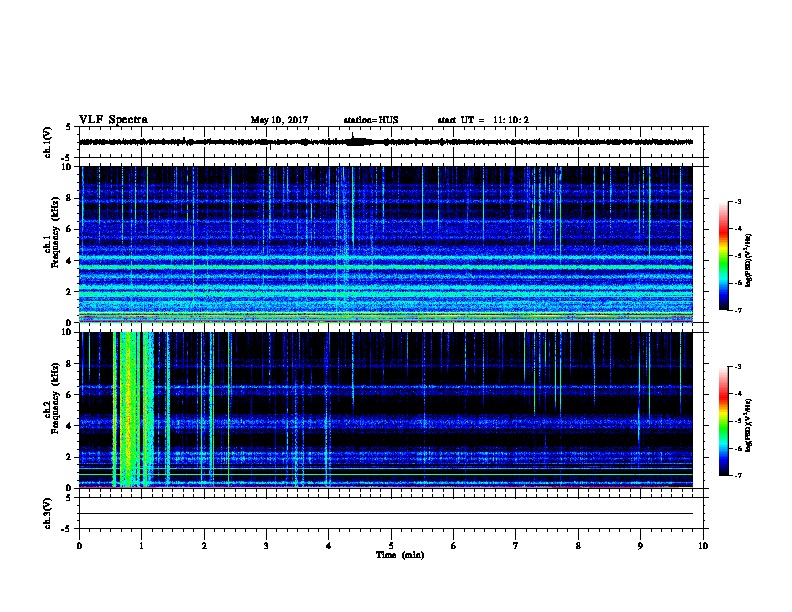
Task: Select the ch.2 "Frequency (kHz)" axis label
Action: pos(55,398)
